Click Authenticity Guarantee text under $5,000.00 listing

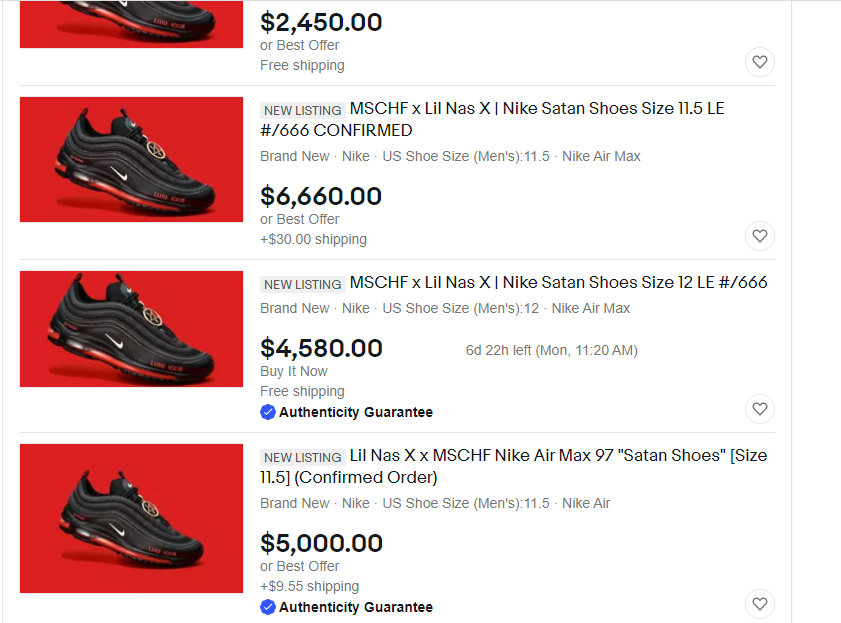click(356, 607)
